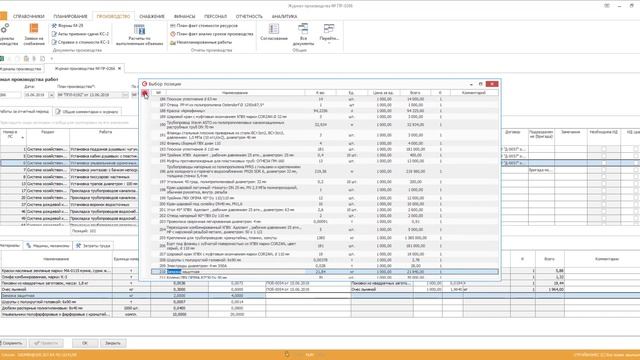640x360 pixels.
Task: Click the Сохранить button
Action: click(13, 343)
